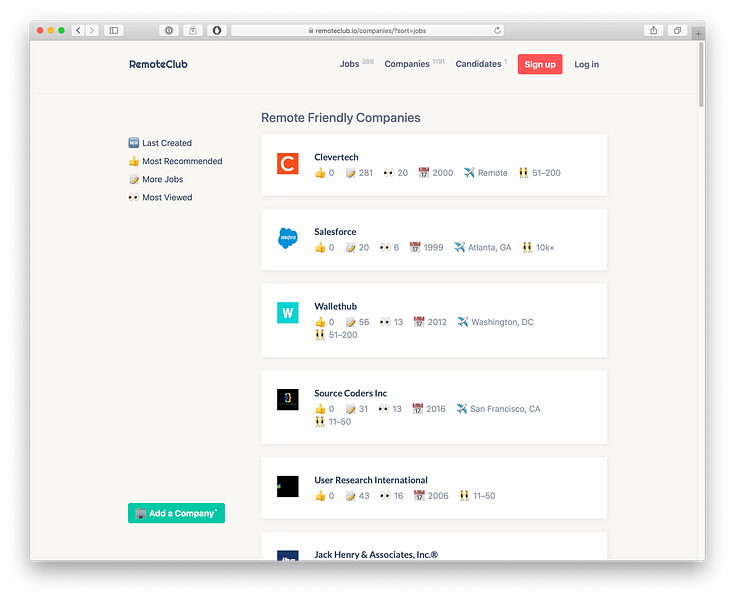Screen dimensions: 735x600
Task: Click the NEW icon beside Last Created
Action: [134, 142]
